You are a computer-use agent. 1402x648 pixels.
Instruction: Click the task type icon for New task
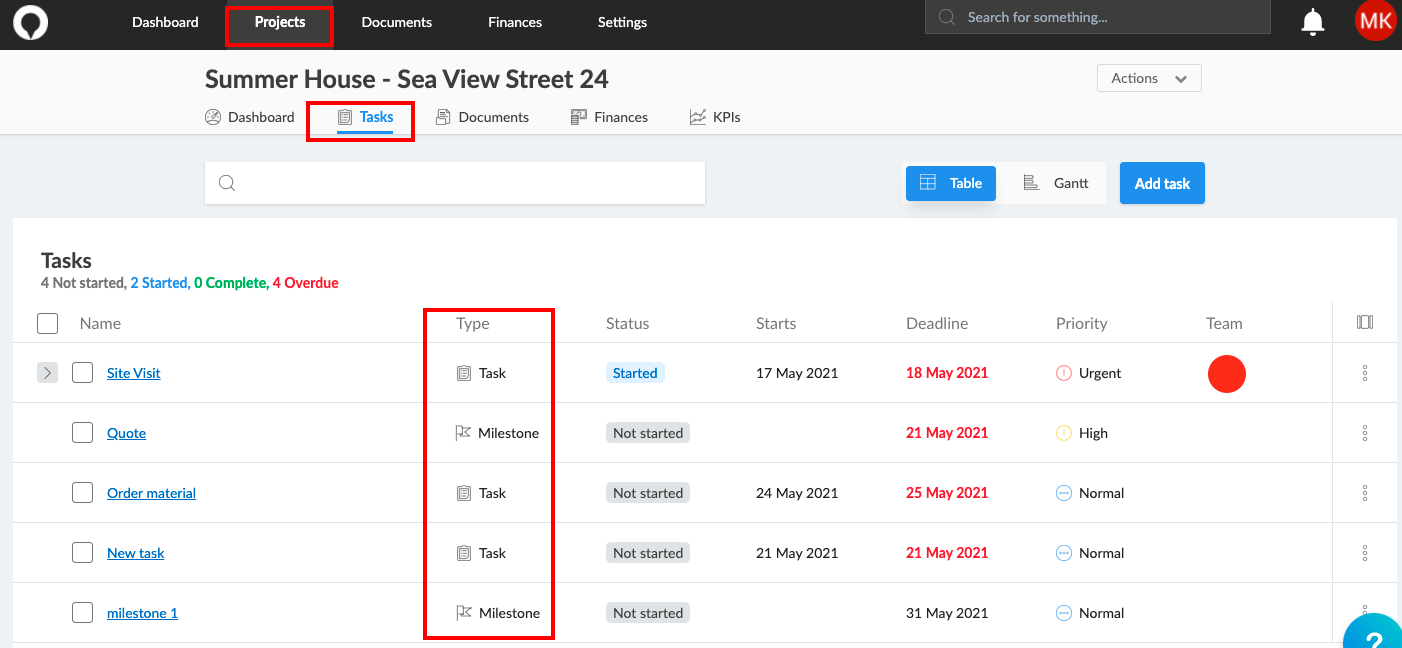pyautogui.click(x=464, y=553)
